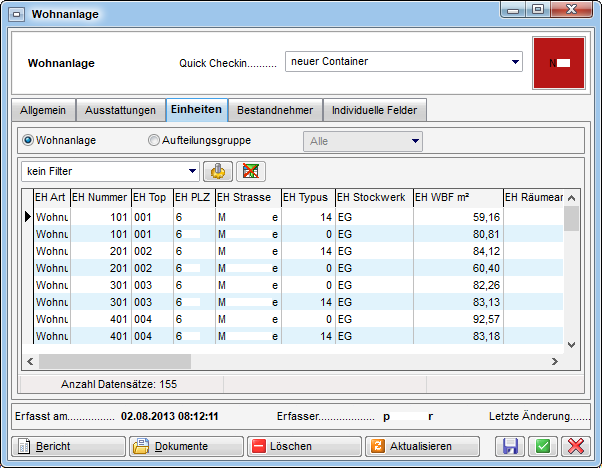This screenshot has height=468, width=602.
Task: Select the cell with area 60,40
Action: tap(458, 268)
